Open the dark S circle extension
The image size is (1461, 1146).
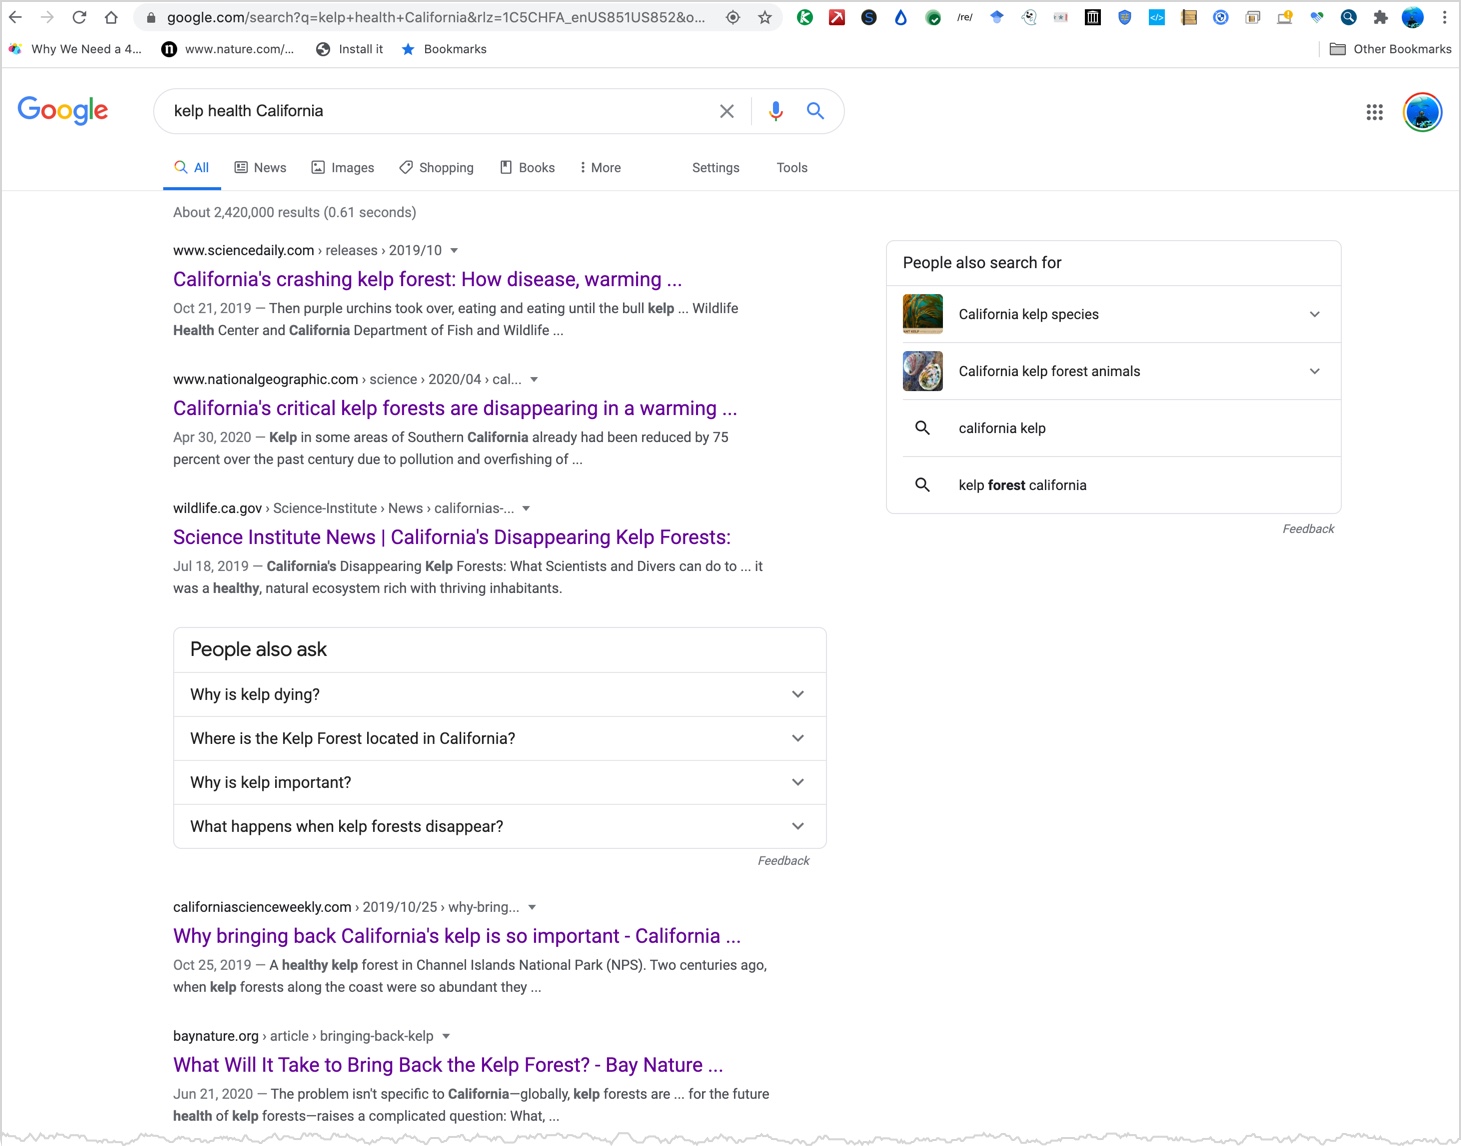[x=869, y=17]
